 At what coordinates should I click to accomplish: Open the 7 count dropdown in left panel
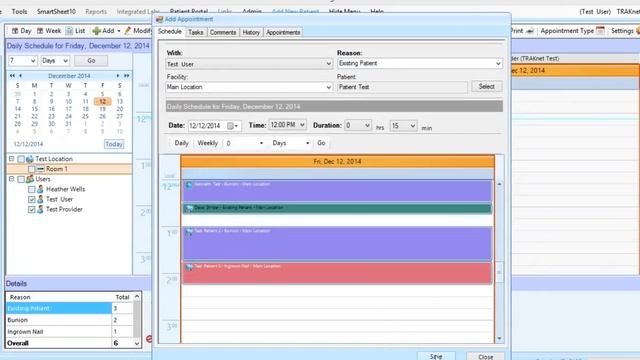33,60
